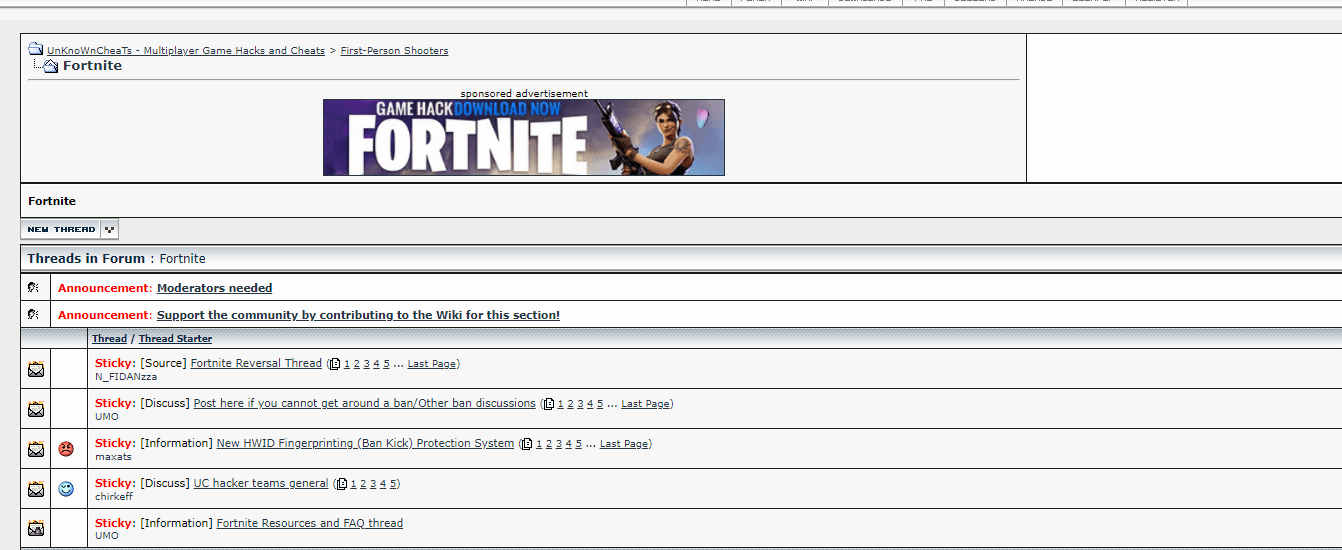Image resolution: width=1342 pixels, height=550 pixels.
Task: Click the Moderators needed announcement icon
Action: point(34,287)
